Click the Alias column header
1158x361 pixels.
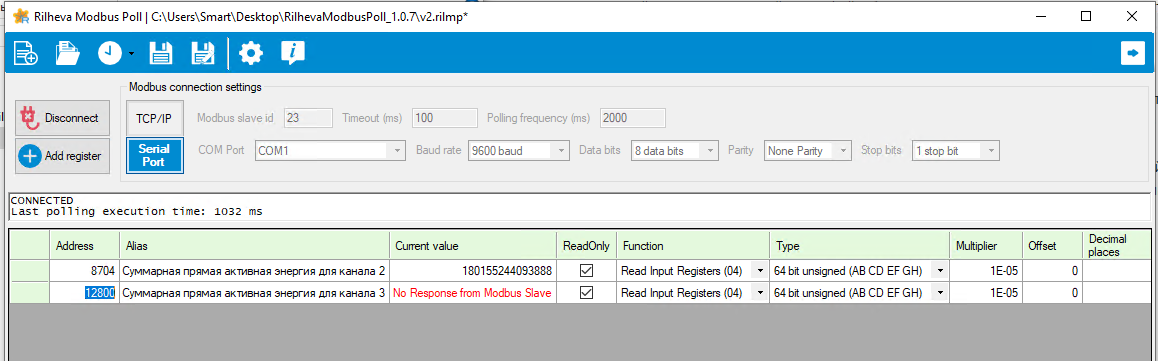click(x=255, y=245)
